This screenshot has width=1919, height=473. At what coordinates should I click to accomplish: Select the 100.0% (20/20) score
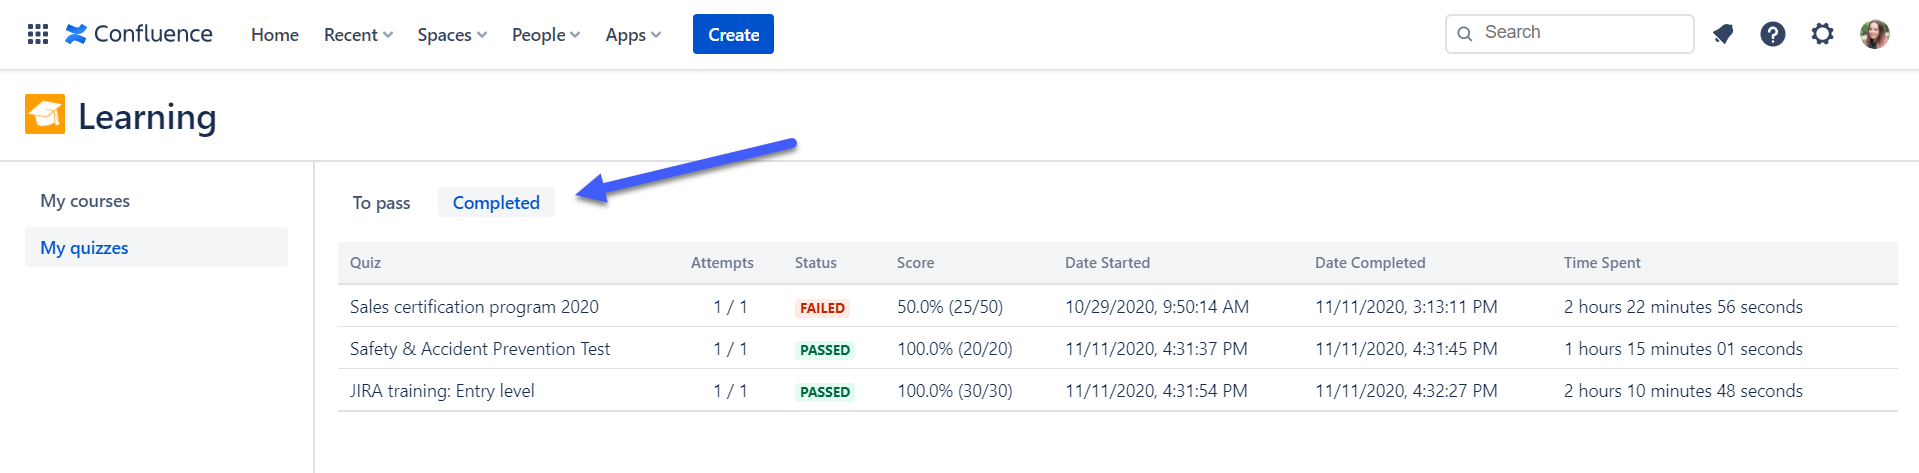955,349
